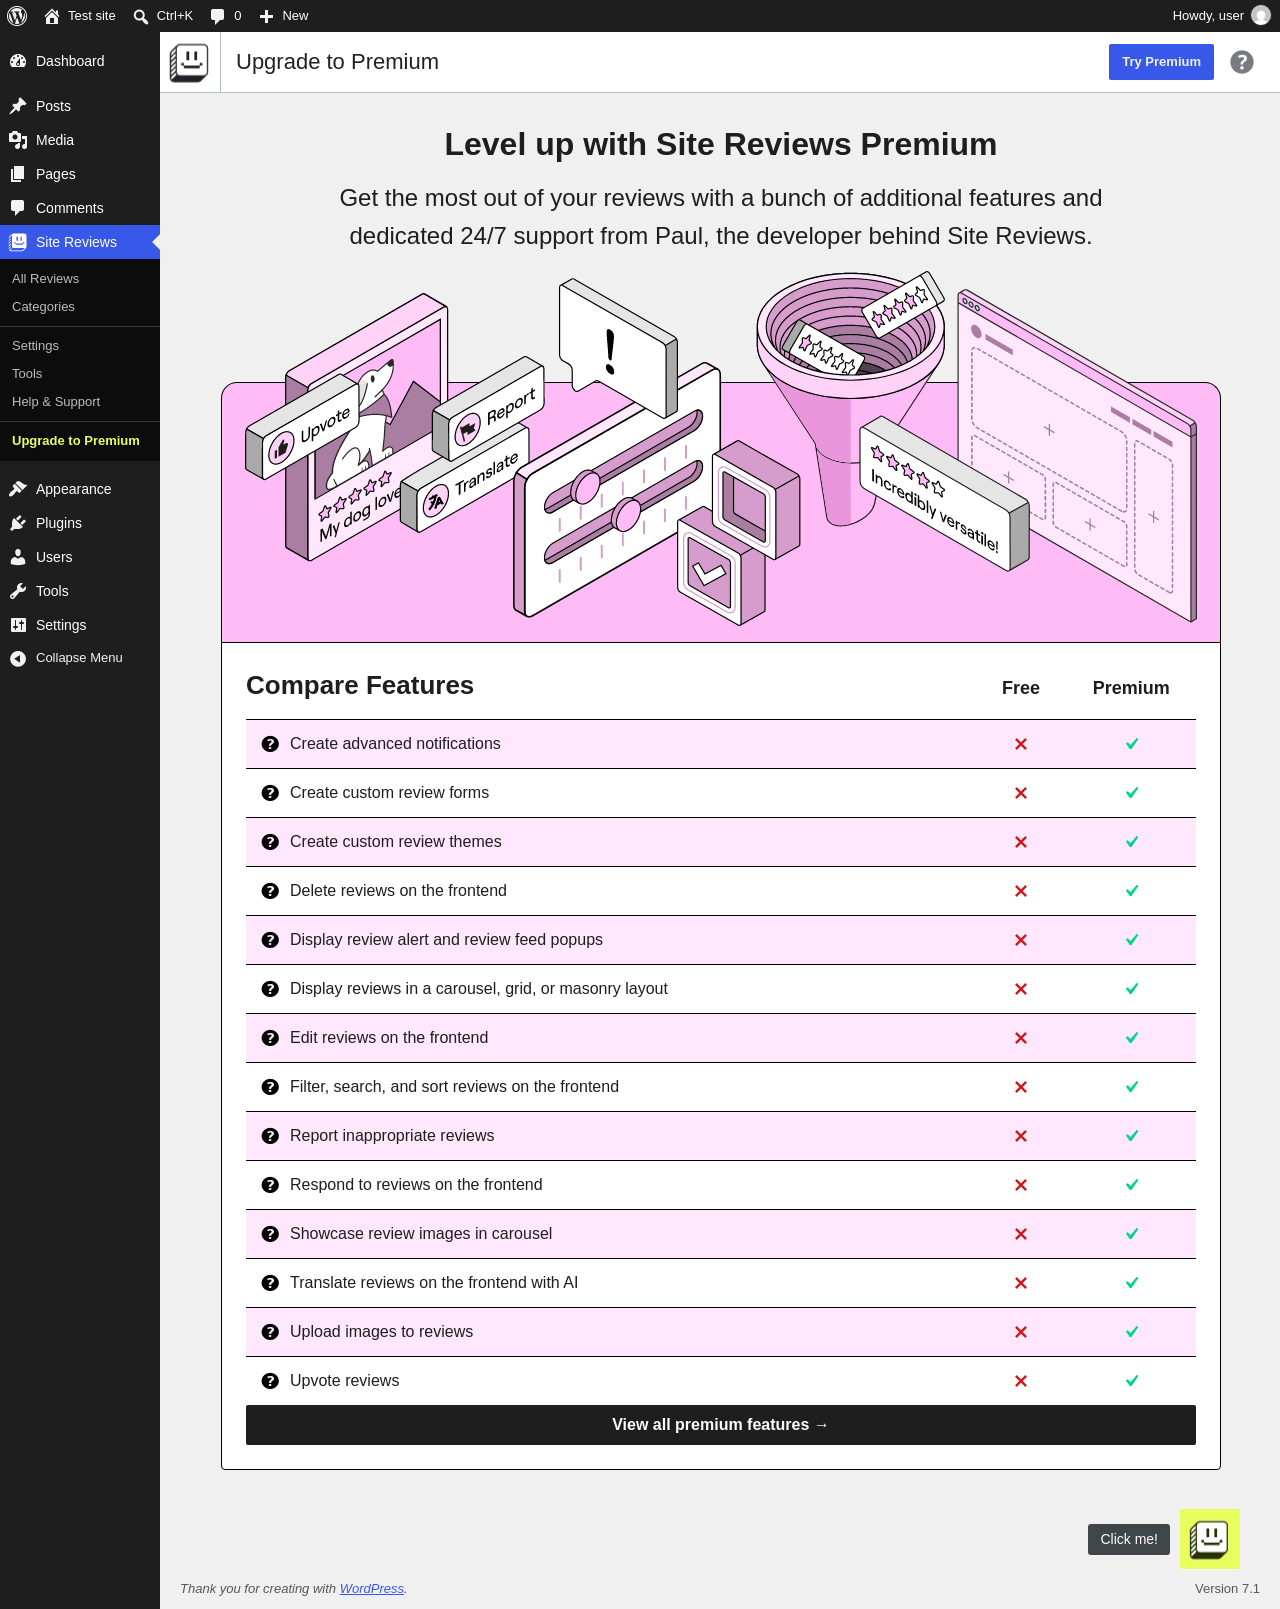Viewport: 1280px width, 1609px height.
Task: Click the Plugins plug icon
Action: coord(18,523)
